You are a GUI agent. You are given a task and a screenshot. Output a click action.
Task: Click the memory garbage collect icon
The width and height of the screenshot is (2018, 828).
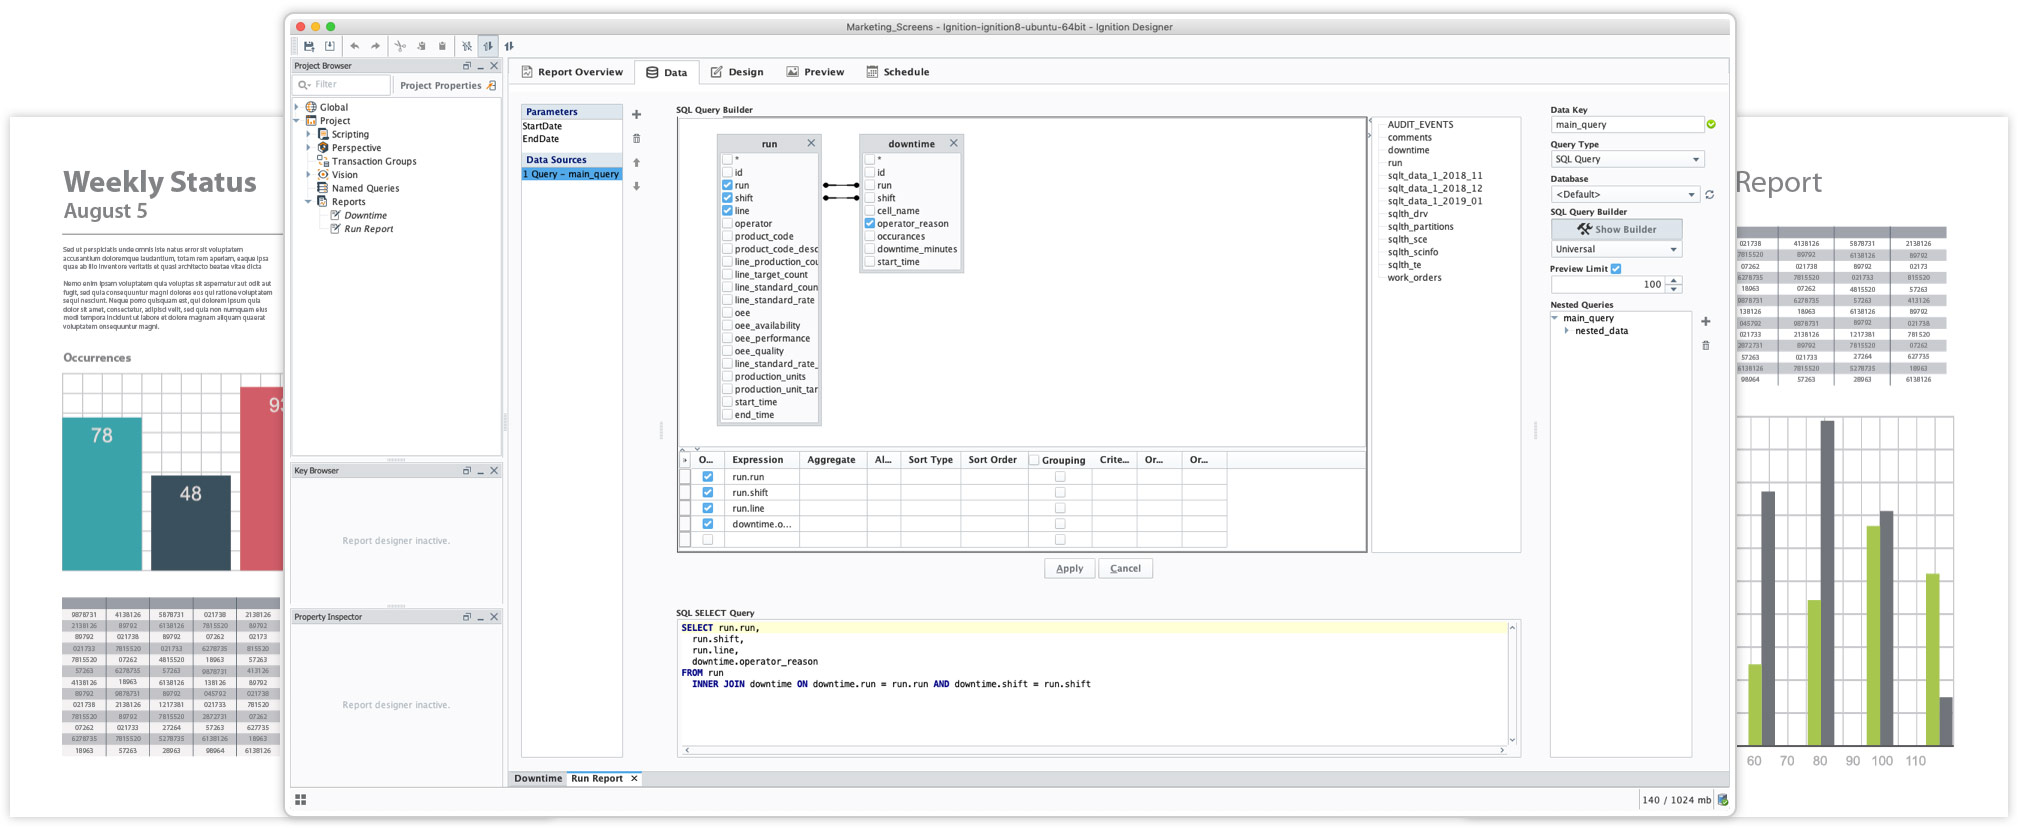coord(1722,800)
